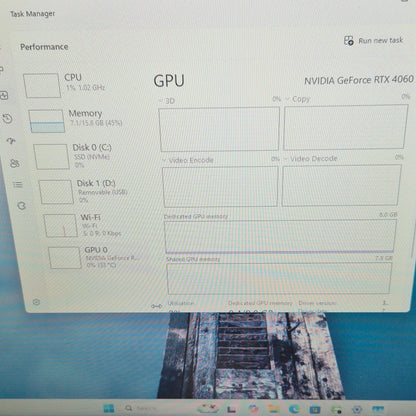Screen dimensions: 416x416
Task: Open the Services icon in sidebar
Action: pos(22,205)
